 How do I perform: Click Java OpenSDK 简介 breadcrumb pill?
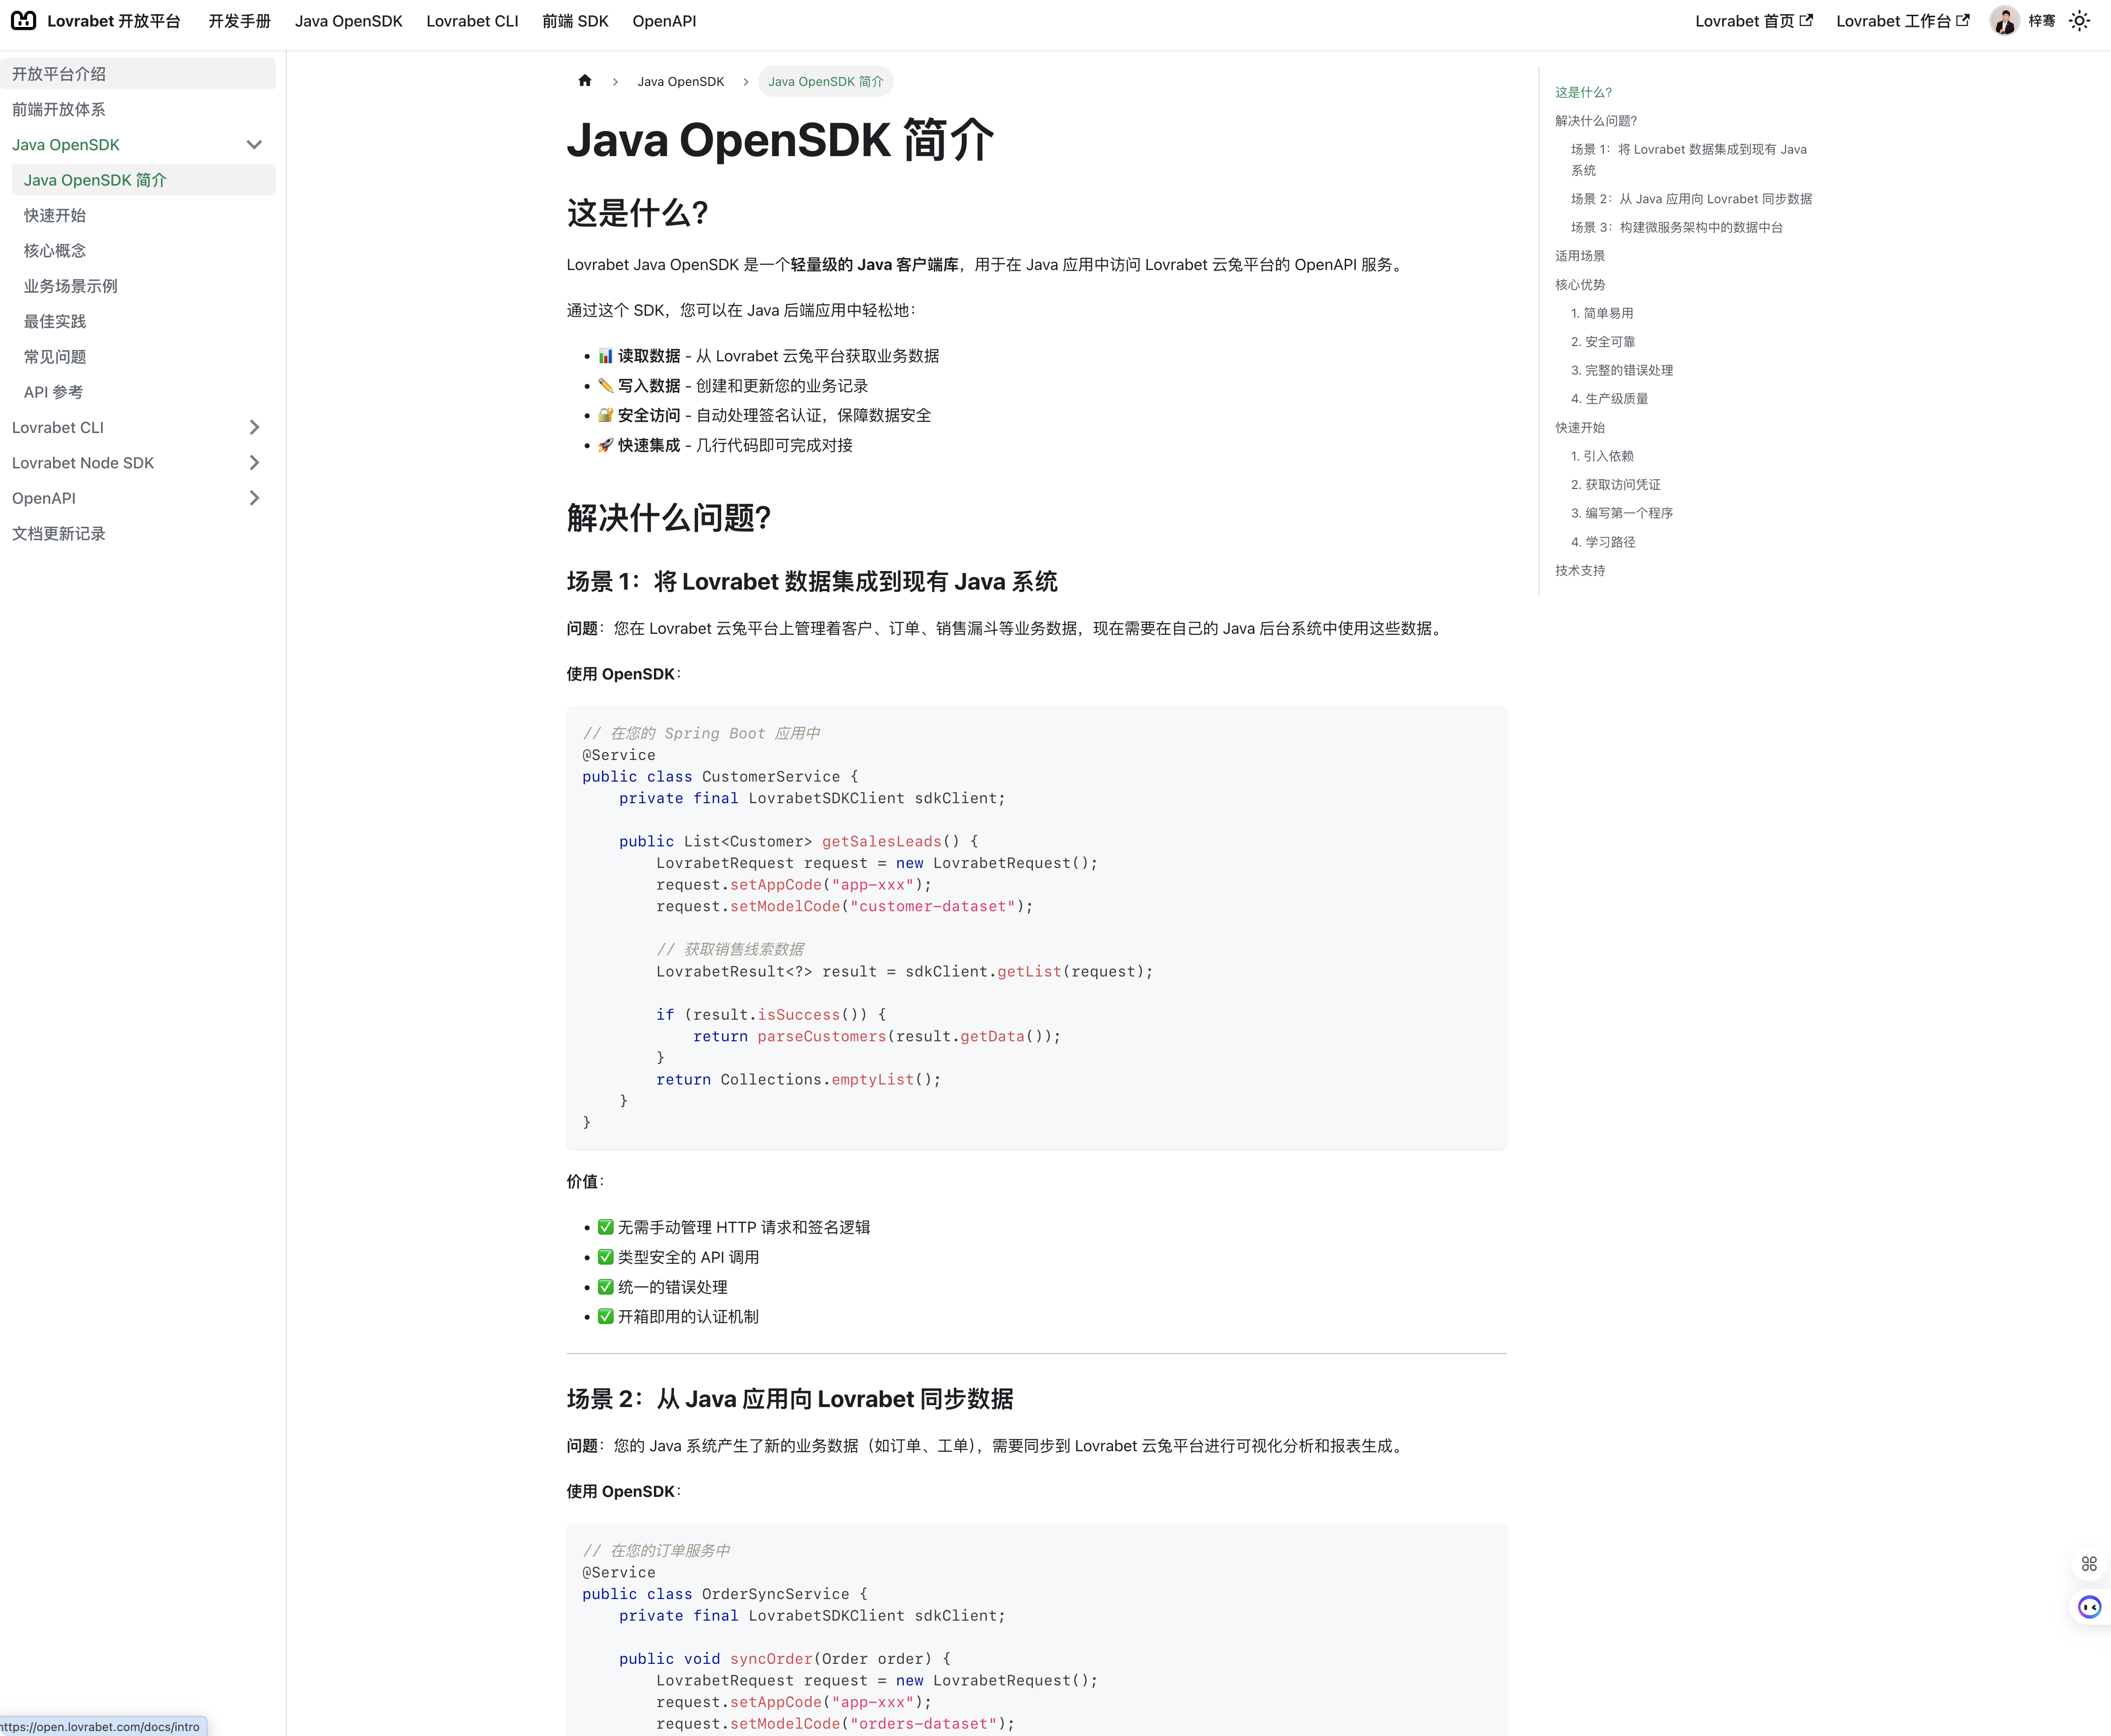point(826,81)
